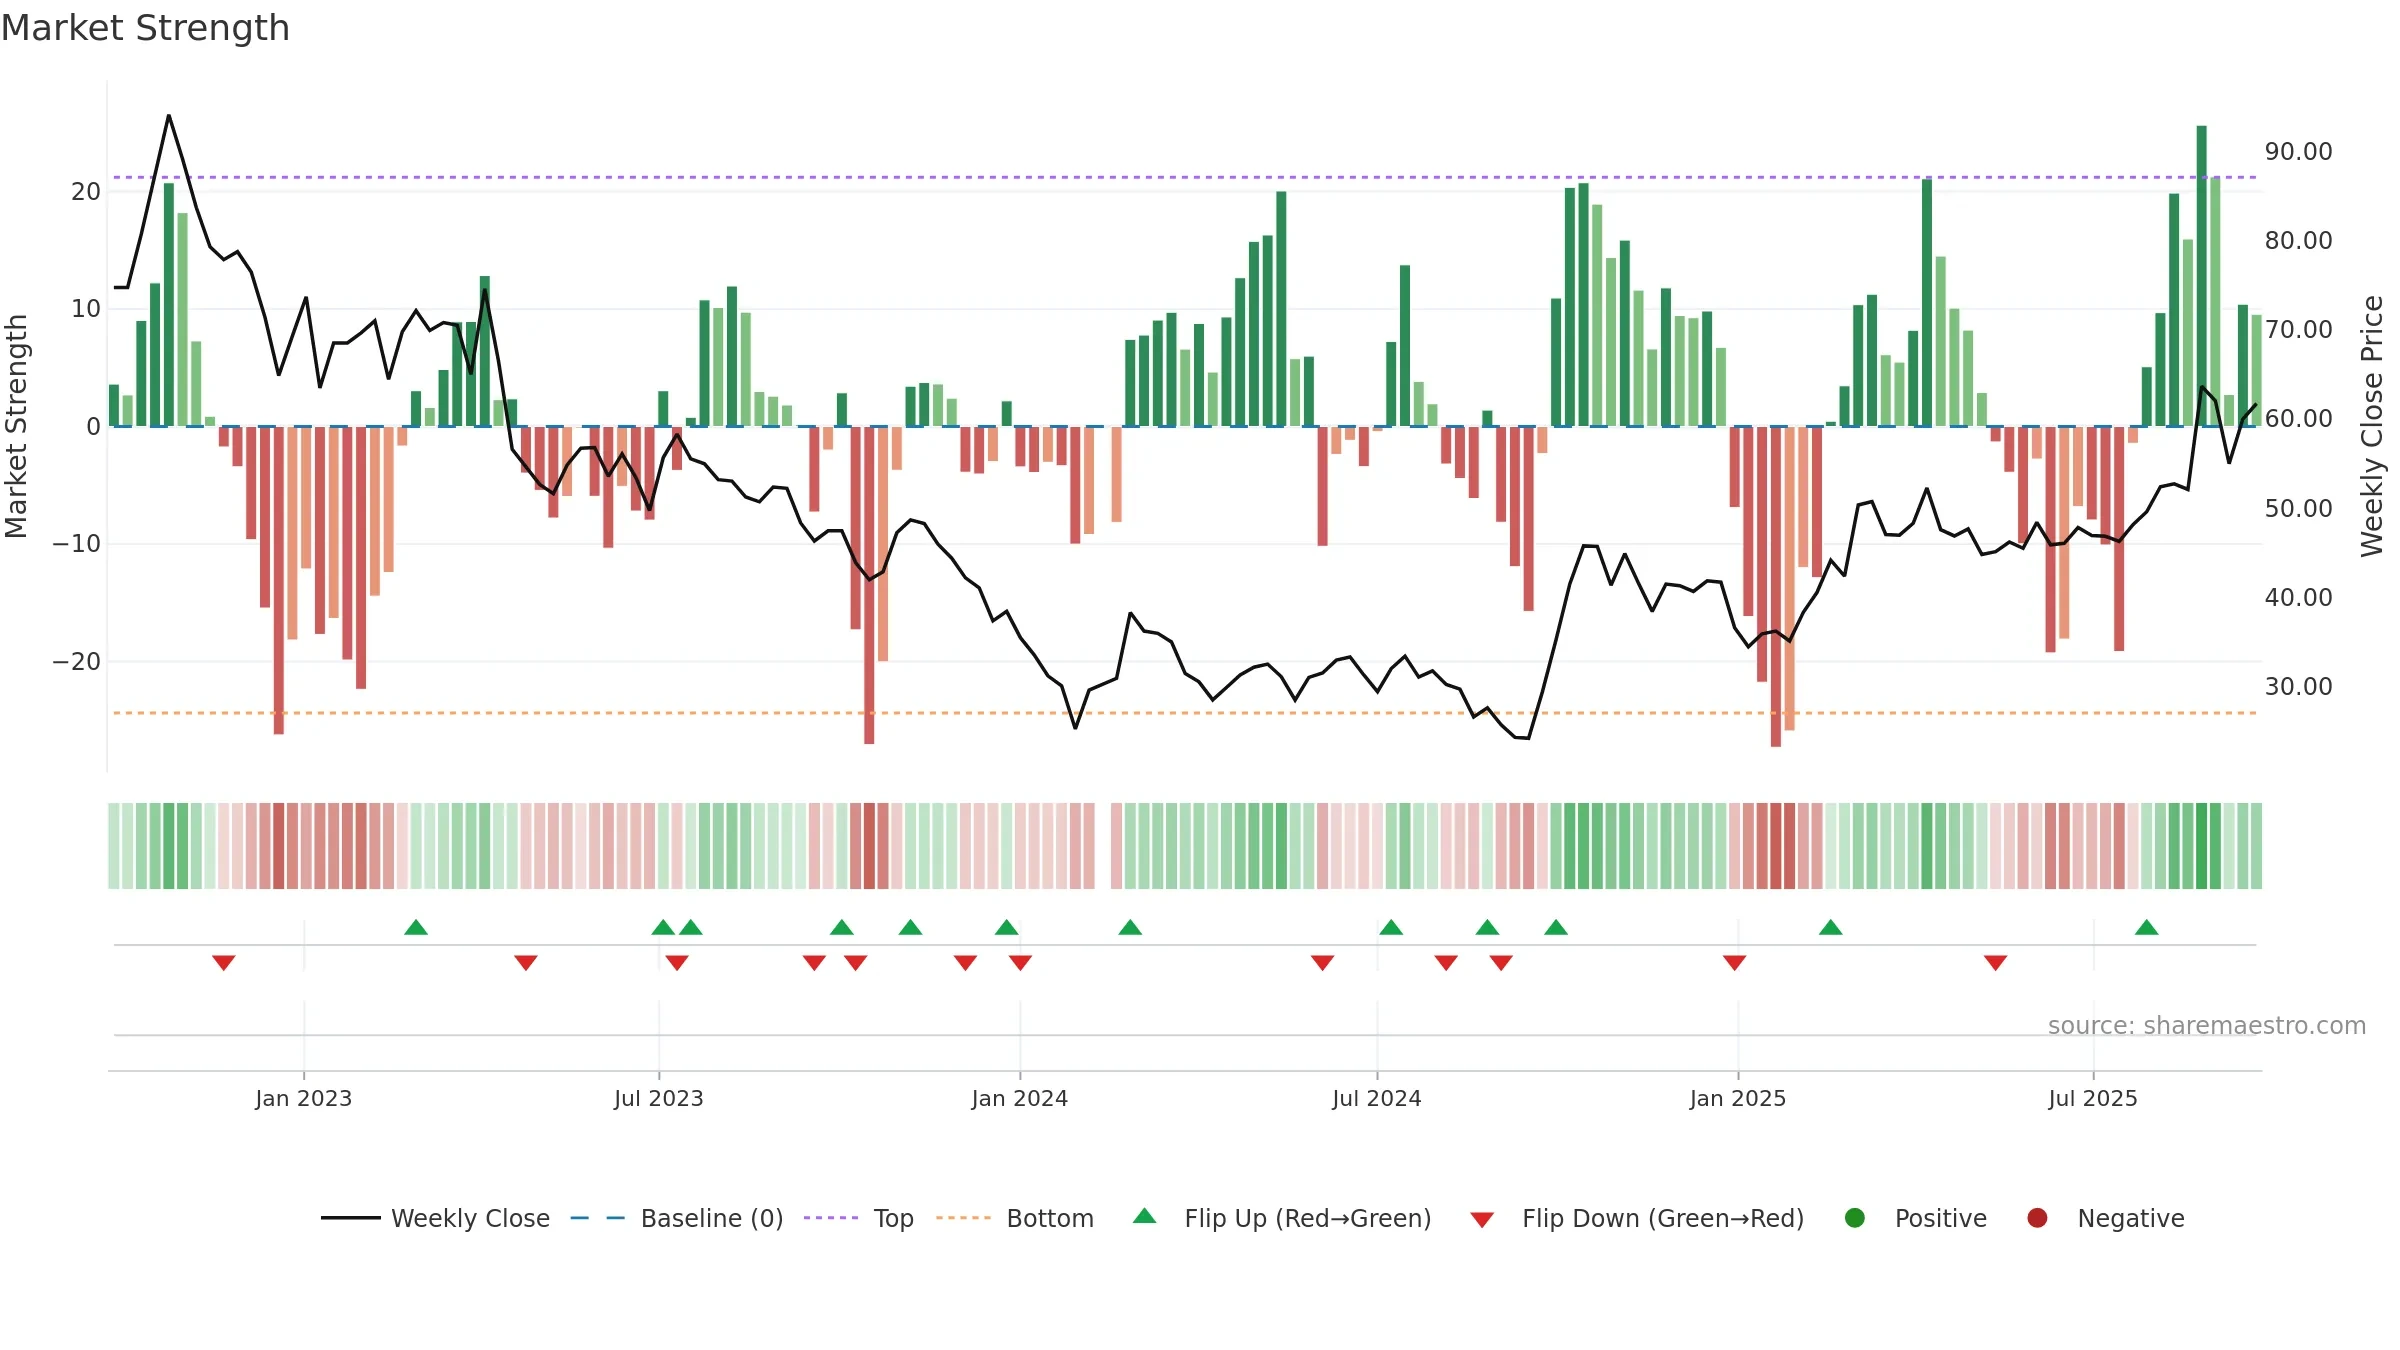Toggle the Positive legend entry
The width and height of the screenshot is (2400, 1350).
[x=1916, y=1218]
